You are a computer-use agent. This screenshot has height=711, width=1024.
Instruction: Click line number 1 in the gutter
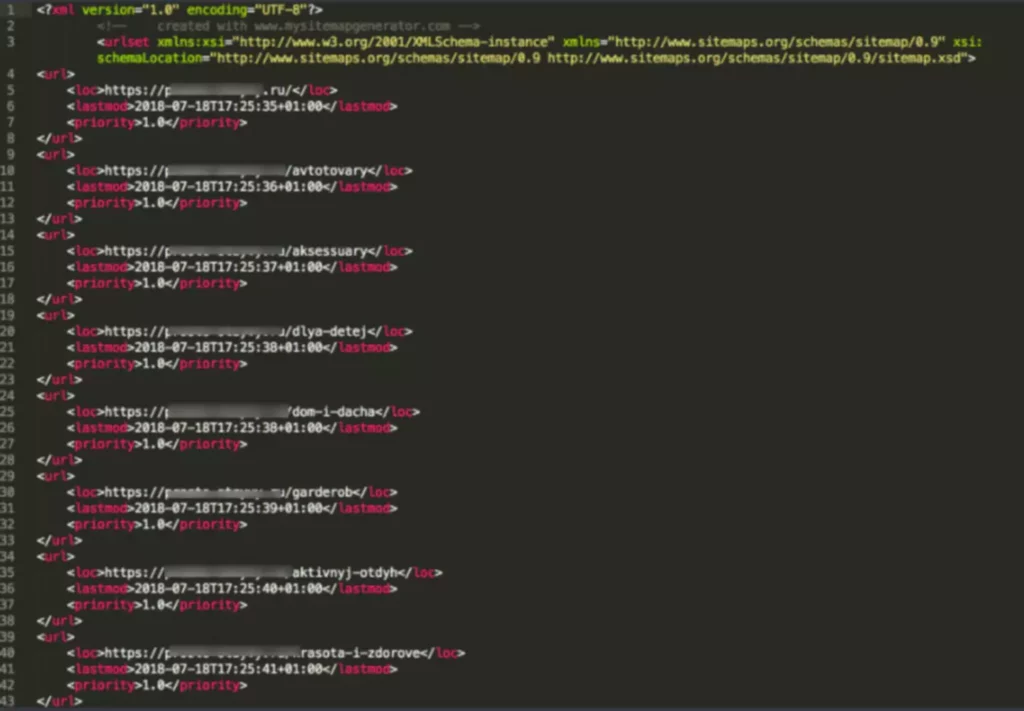9,9
